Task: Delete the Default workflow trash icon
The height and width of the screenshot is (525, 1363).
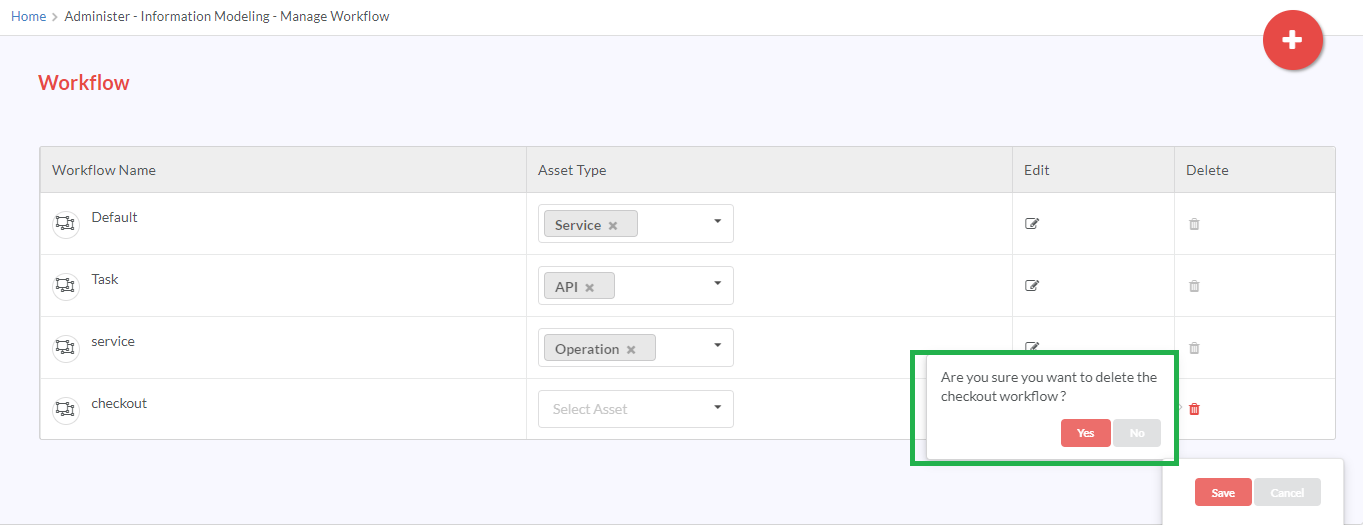Action: [x=1194, y=224]
